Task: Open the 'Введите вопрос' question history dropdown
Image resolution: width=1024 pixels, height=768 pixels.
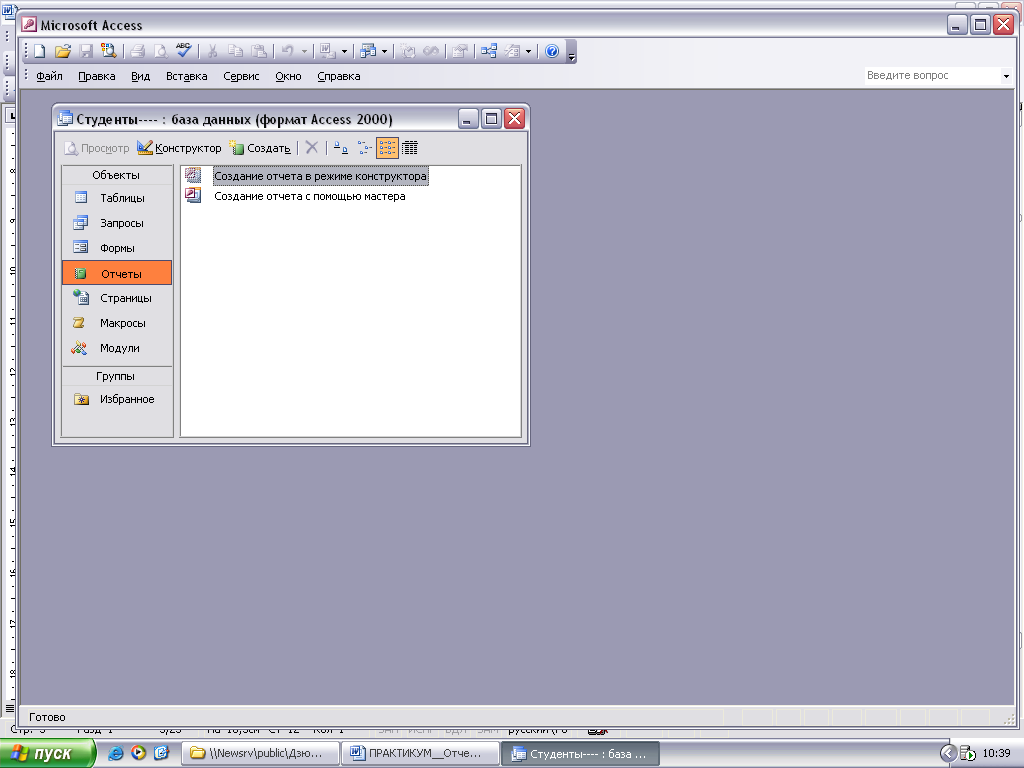Action: tap(1006, 76)
